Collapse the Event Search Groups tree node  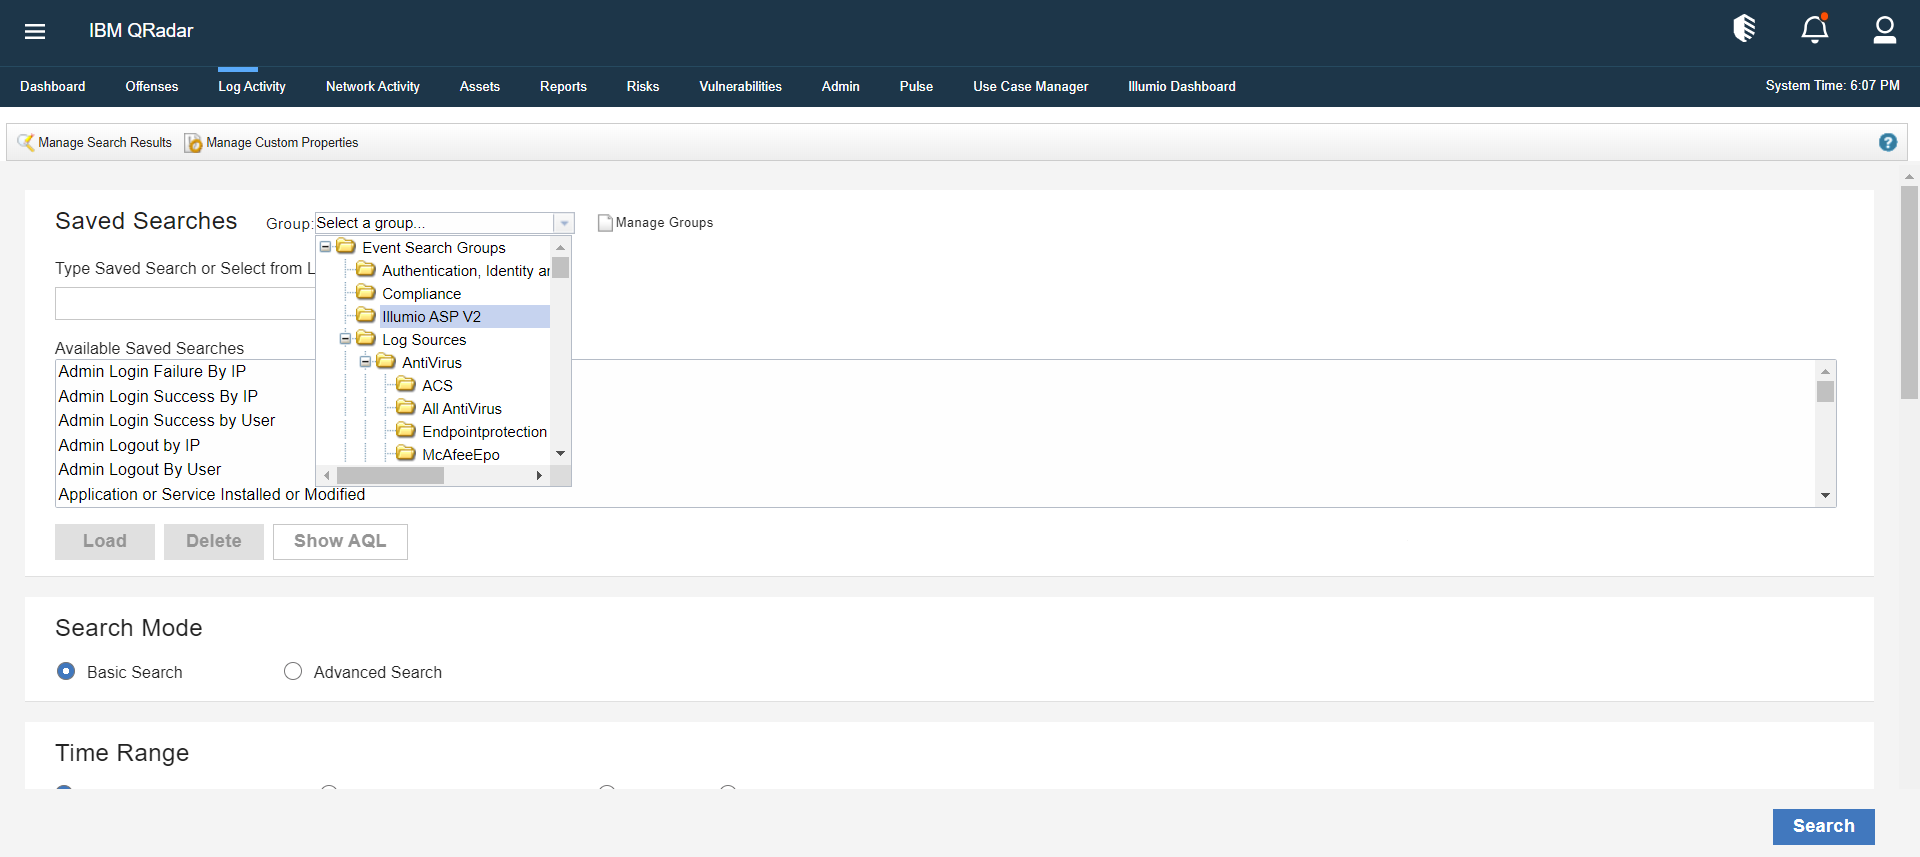(x=325, y=246)
